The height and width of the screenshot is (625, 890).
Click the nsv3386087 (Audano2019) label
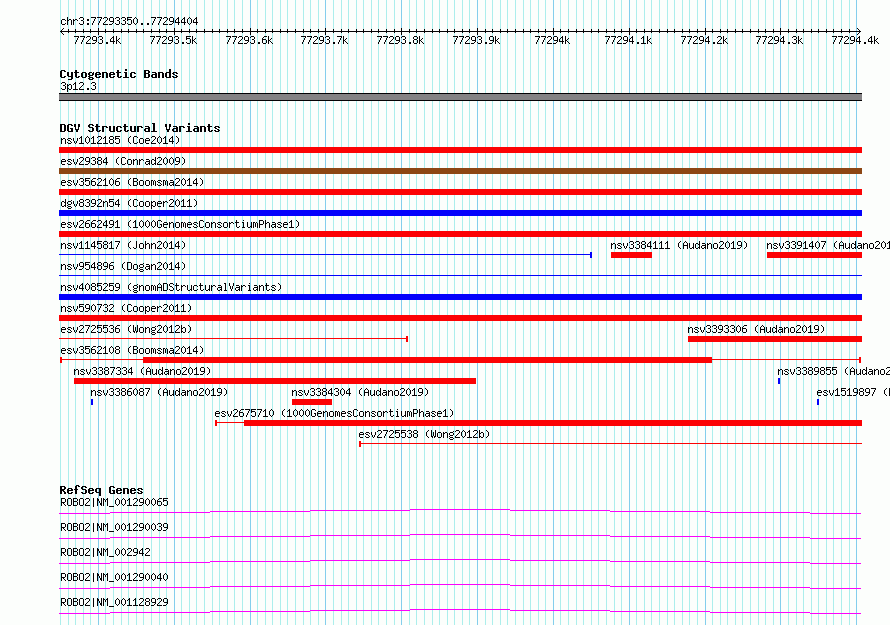159,392
